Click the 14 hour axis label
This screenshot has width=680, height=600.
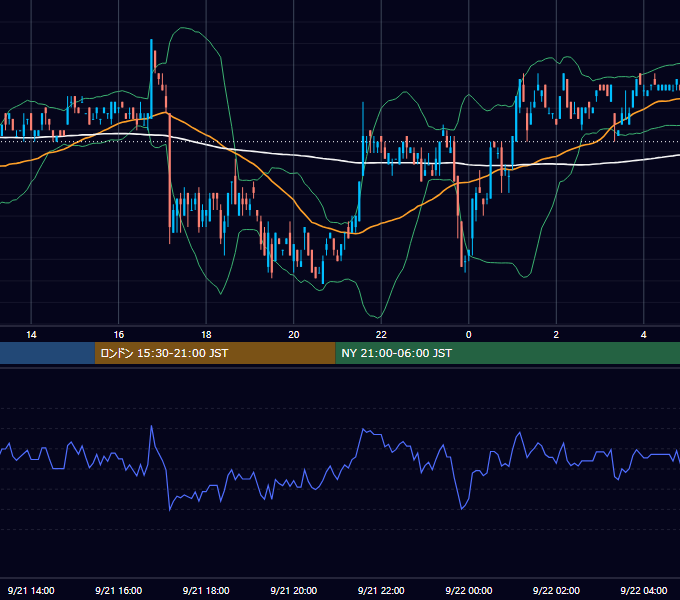point(31,335)
